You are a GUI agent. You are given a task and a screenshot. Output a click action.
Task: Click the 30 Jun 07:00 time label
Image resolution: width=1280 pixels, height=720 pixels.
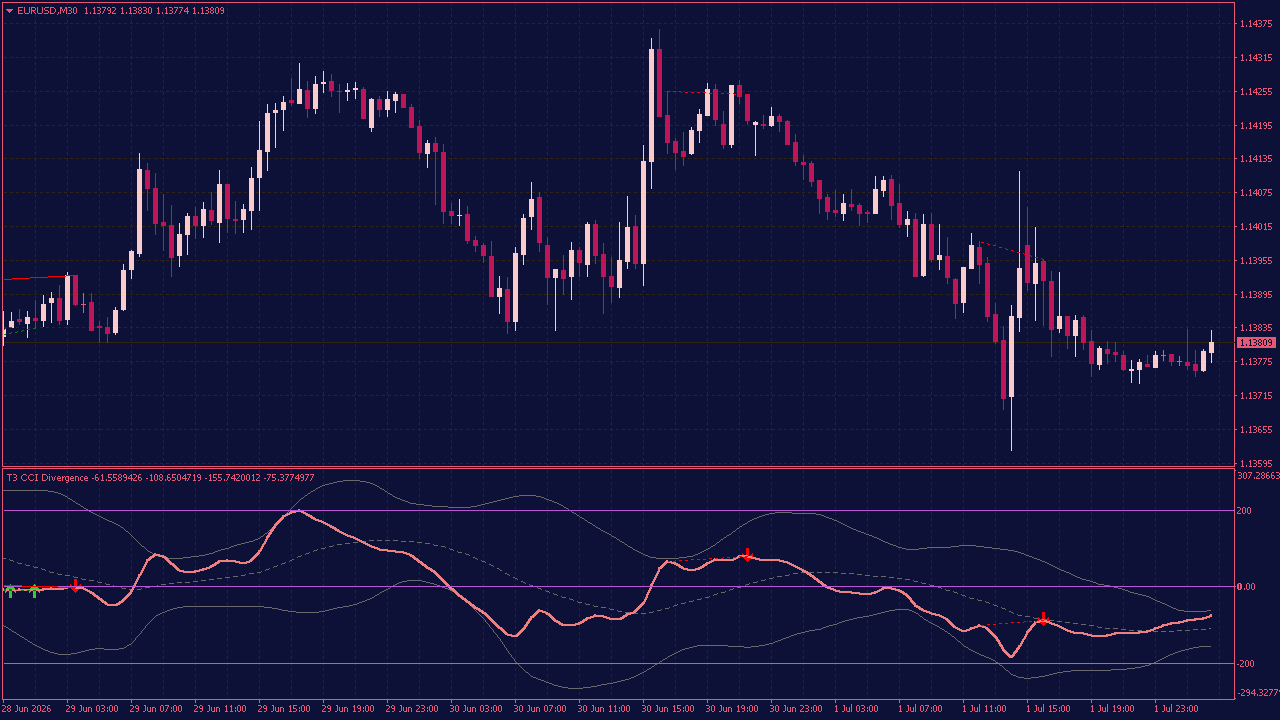coord(540,708)
